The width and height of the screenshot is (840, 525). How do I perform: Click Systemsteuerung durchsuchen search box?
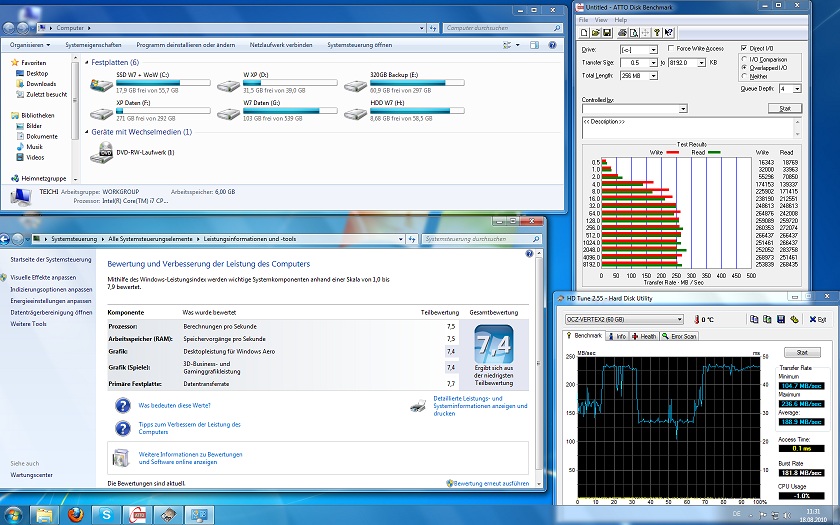tap(481, 239)
